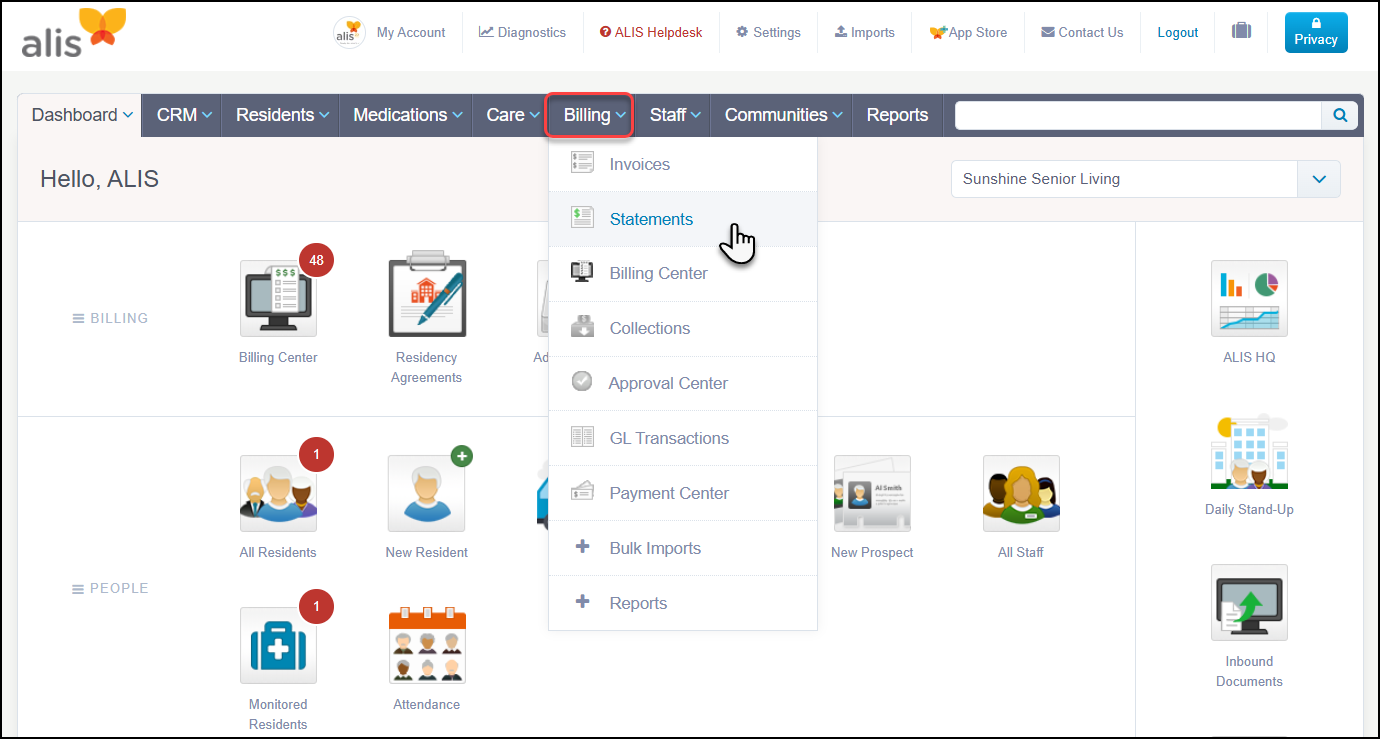Click the Statements menu icon
Image resolution: width=1380 pixels, height=739 pixels.
coord(582,217)
